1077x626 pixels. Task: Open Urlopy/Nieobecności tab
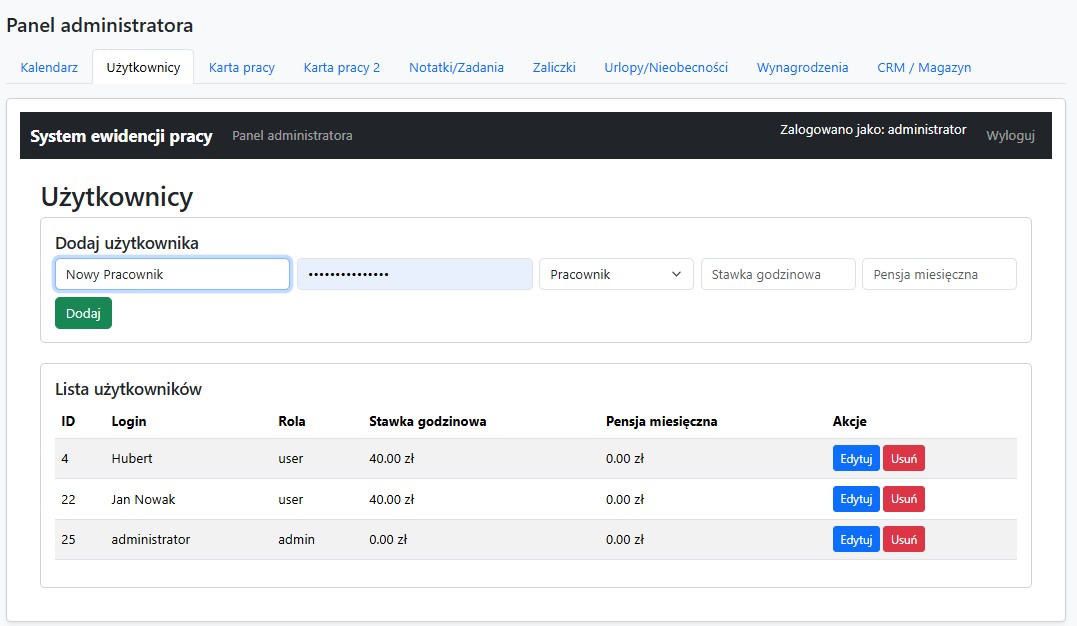tap(665, 67)
